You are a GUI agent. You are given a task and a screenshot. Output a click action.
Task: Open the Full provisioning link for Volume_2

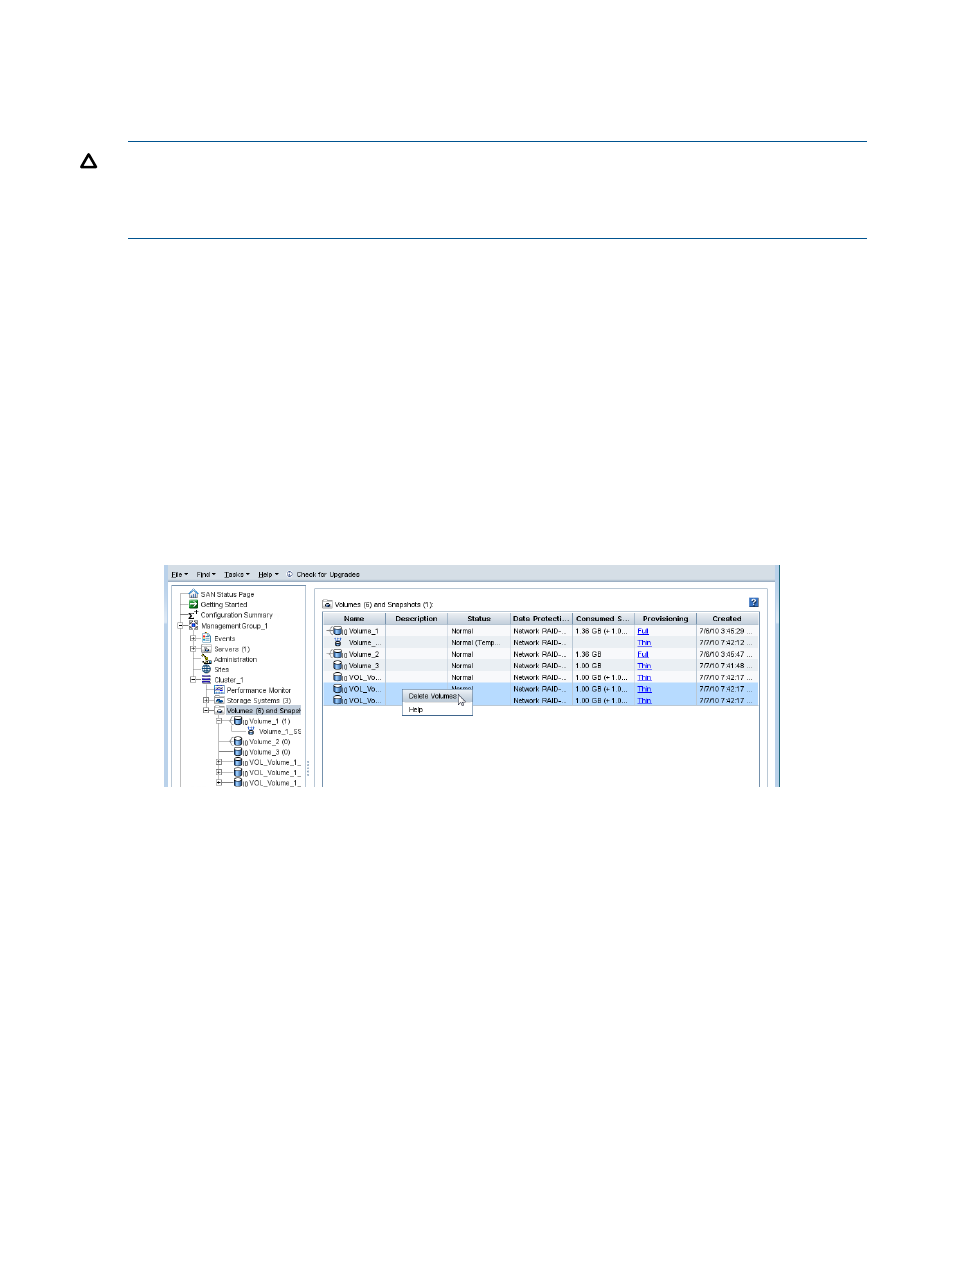pos(643,654)
